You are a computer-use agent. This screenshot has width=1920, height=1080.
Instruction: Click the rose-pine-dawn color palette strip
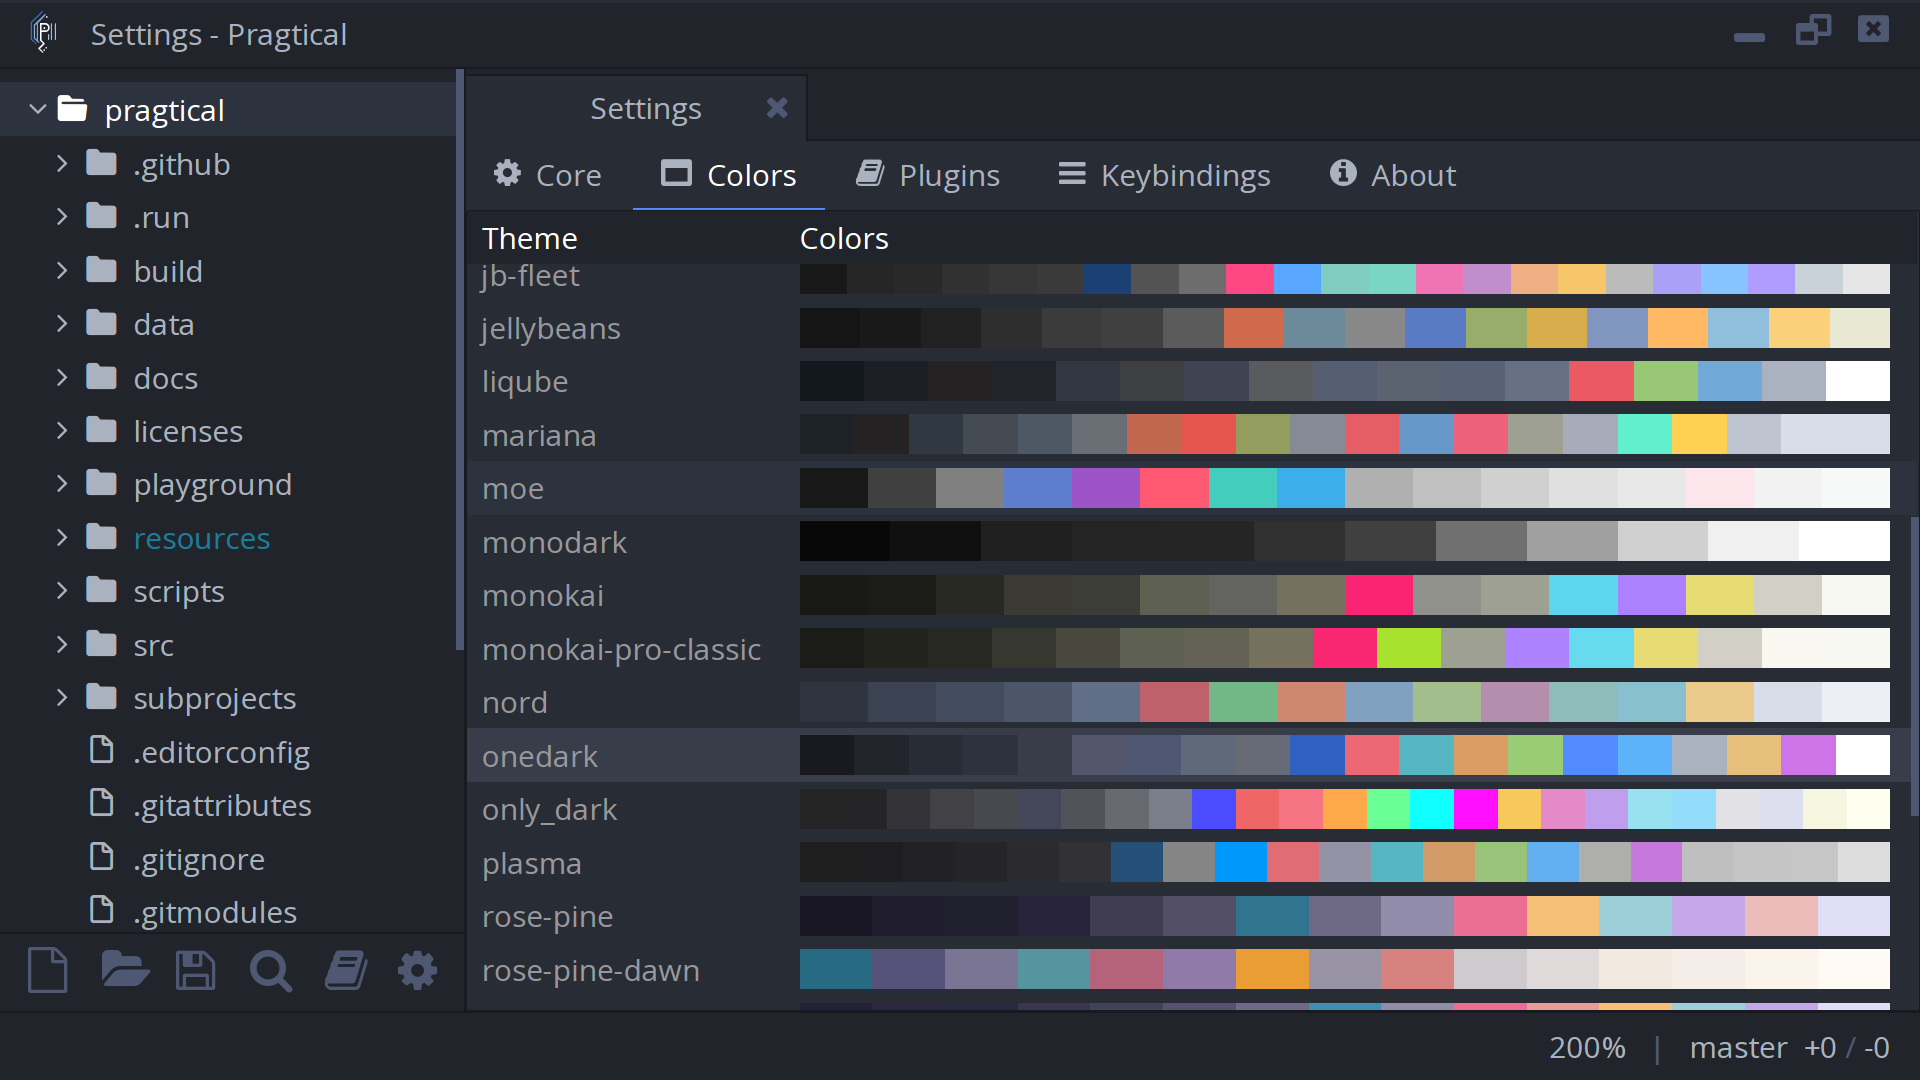pos(1345,969)
